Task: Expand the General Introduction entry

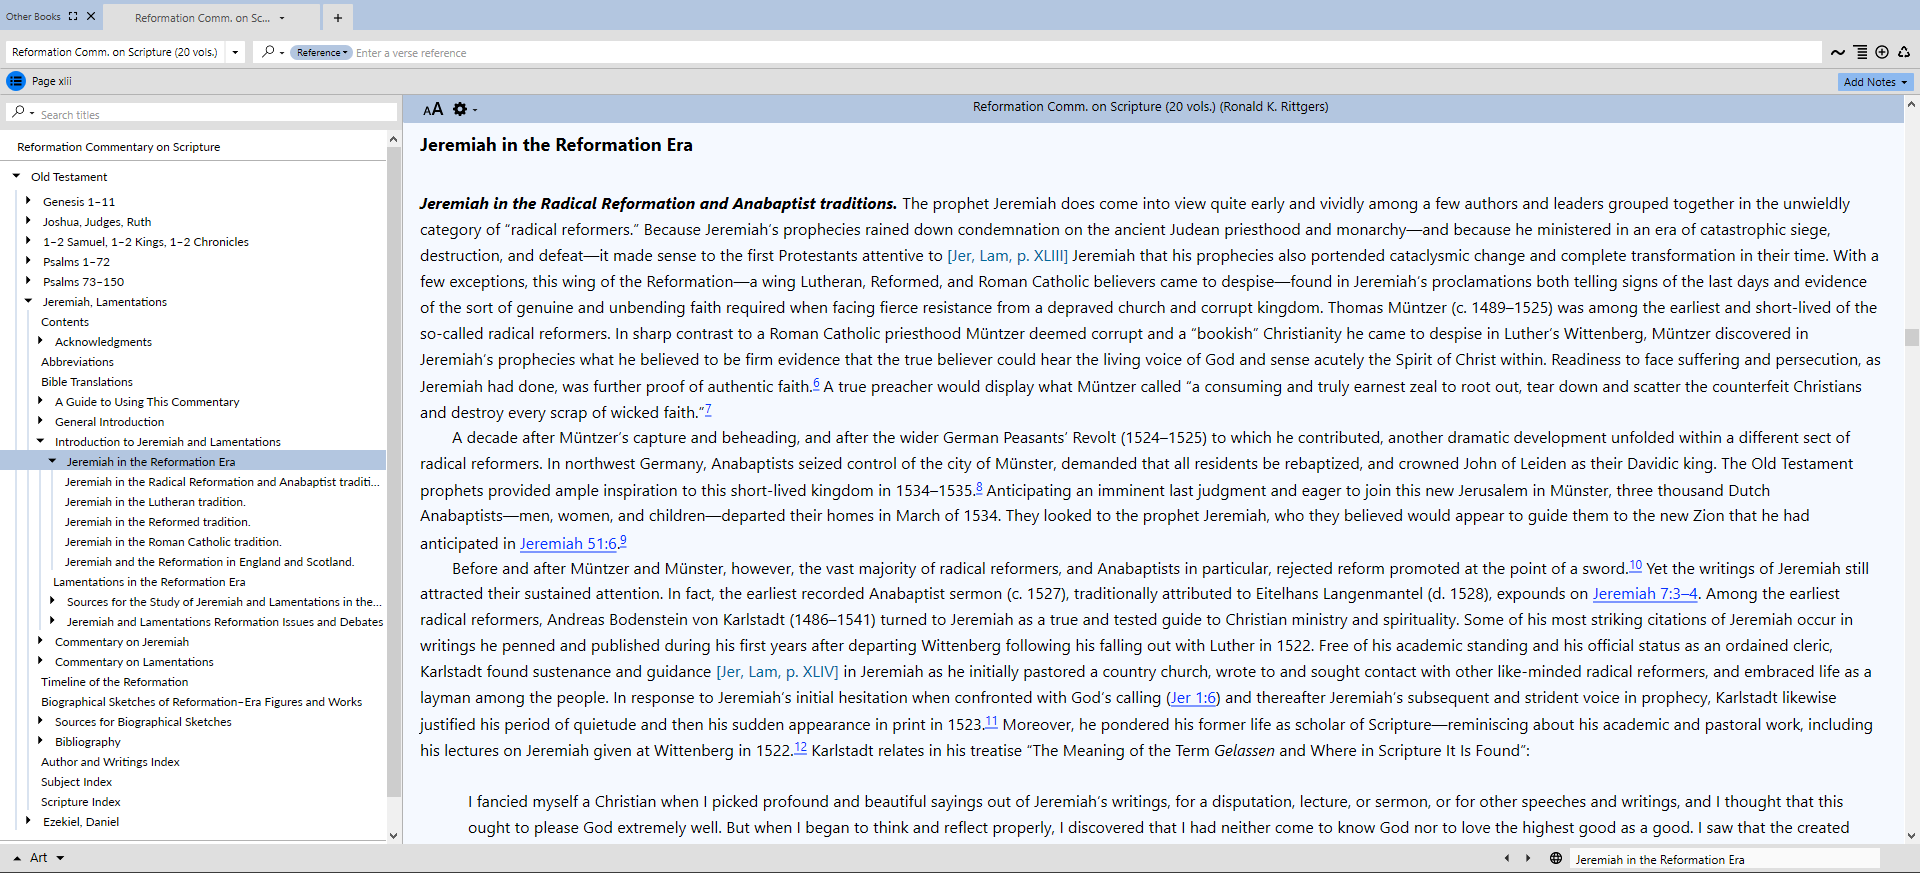Action: click(x=40, y=421)
